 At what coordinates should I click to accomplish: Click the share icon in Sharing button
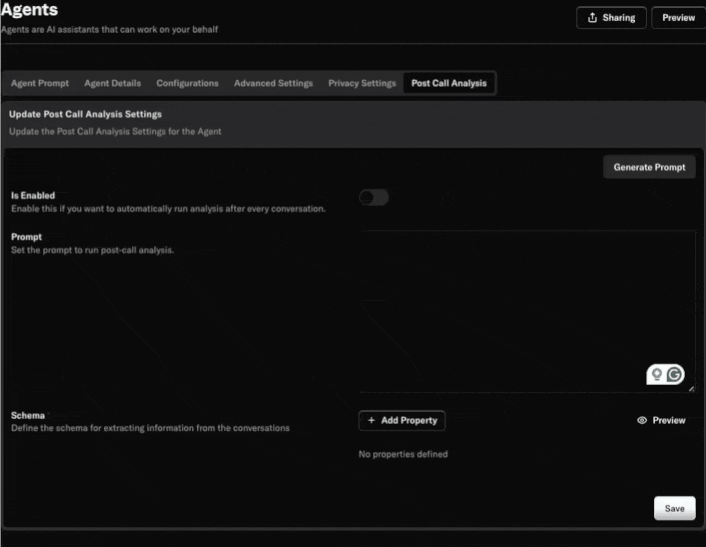pyautogui.click(x=592, y=18)
